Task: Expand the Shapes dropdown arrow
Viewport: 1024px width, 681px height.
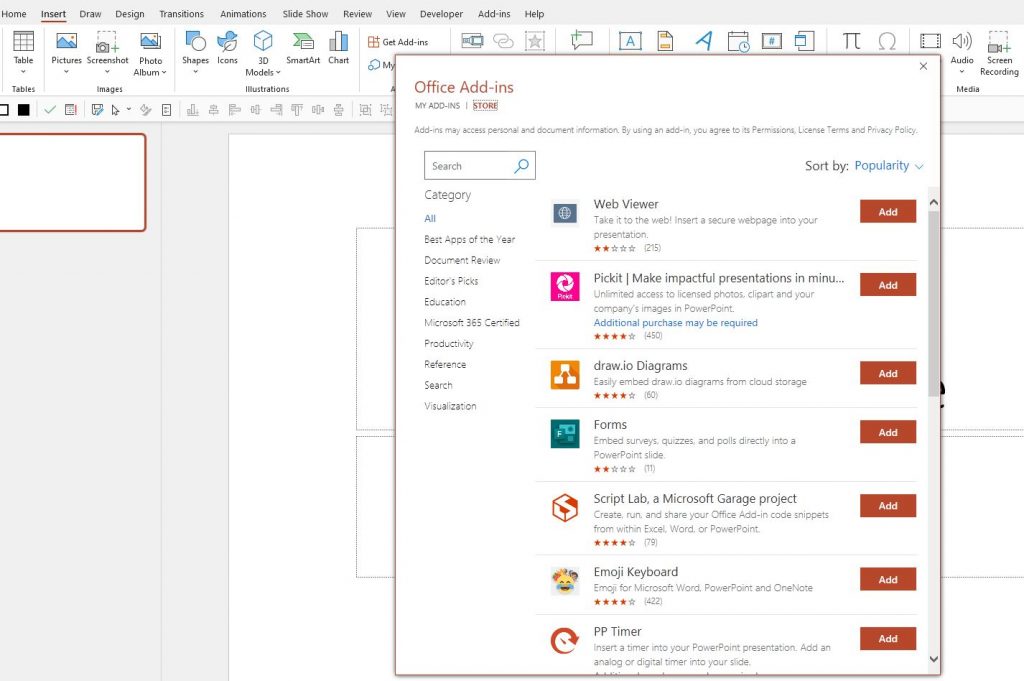Action: [195, 72]
